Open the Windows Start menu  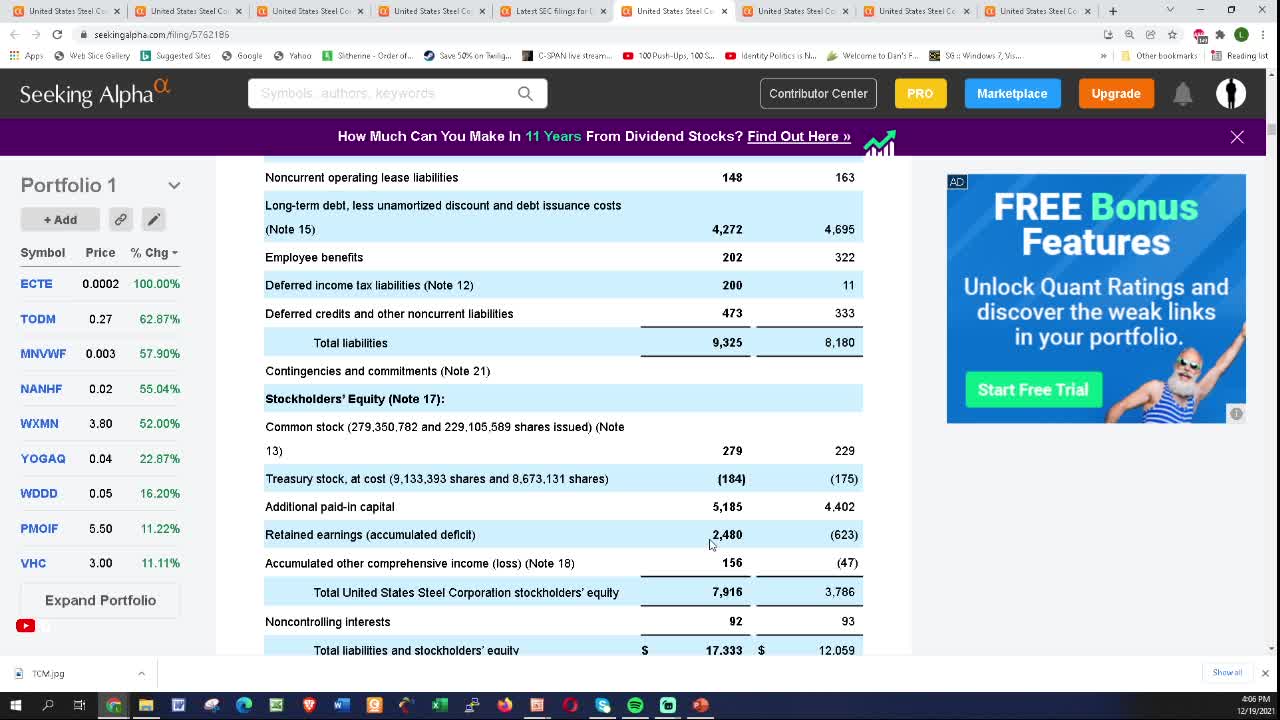pyautogui.click(x=16, y=705)
